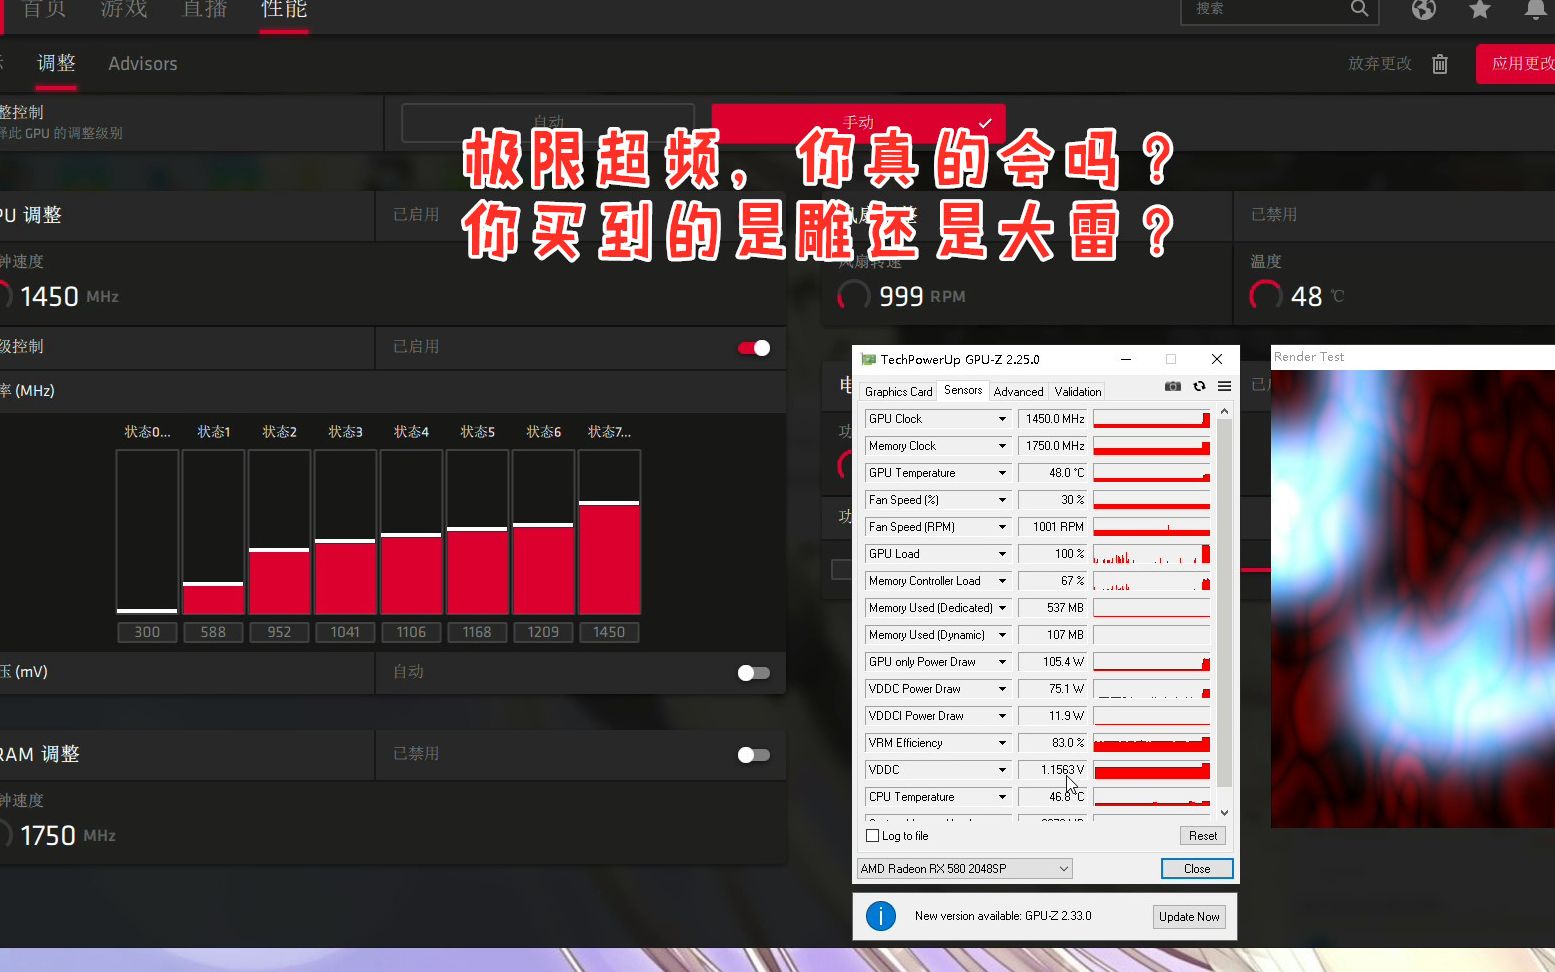Click the GPU Clock history graph
The height and width of the screenshot is (972, 1555).
(1151, 419)
